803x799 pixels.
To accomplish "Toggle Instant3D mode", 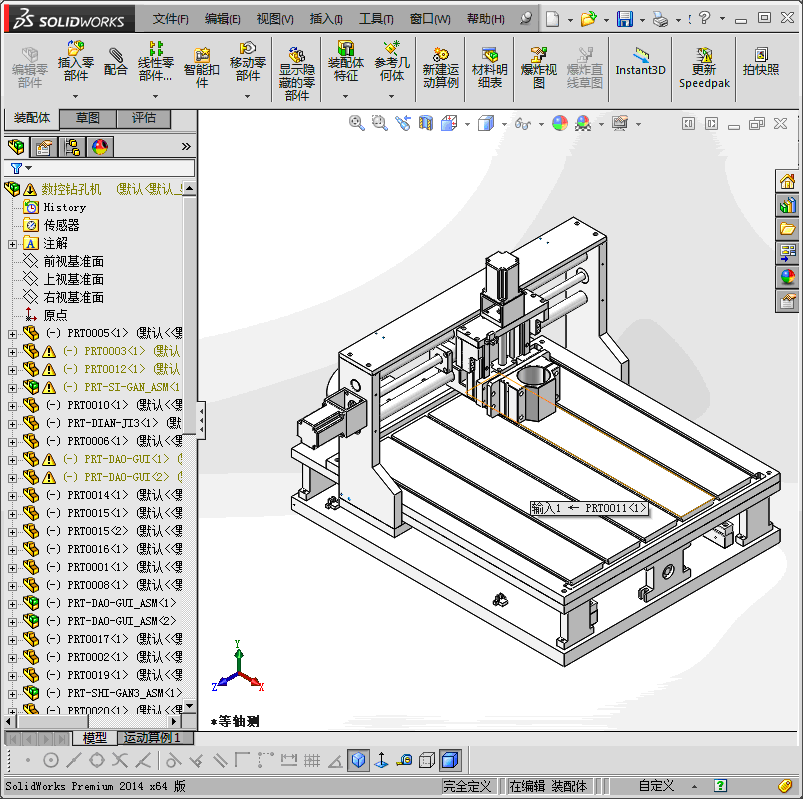I will point(640,61).
